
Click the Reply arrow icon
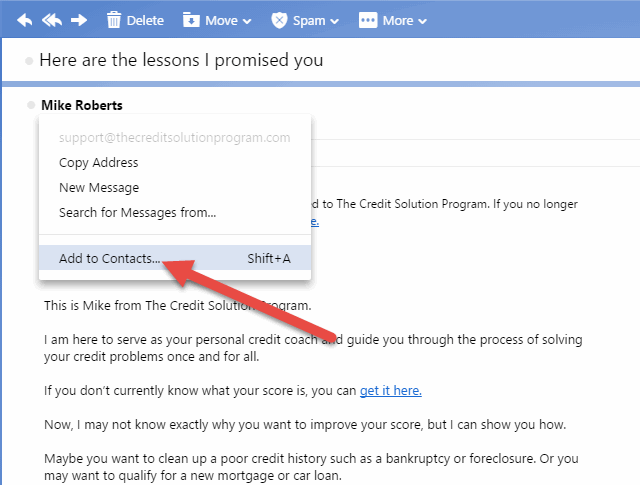pyautogui.click(x=24, y=20)
